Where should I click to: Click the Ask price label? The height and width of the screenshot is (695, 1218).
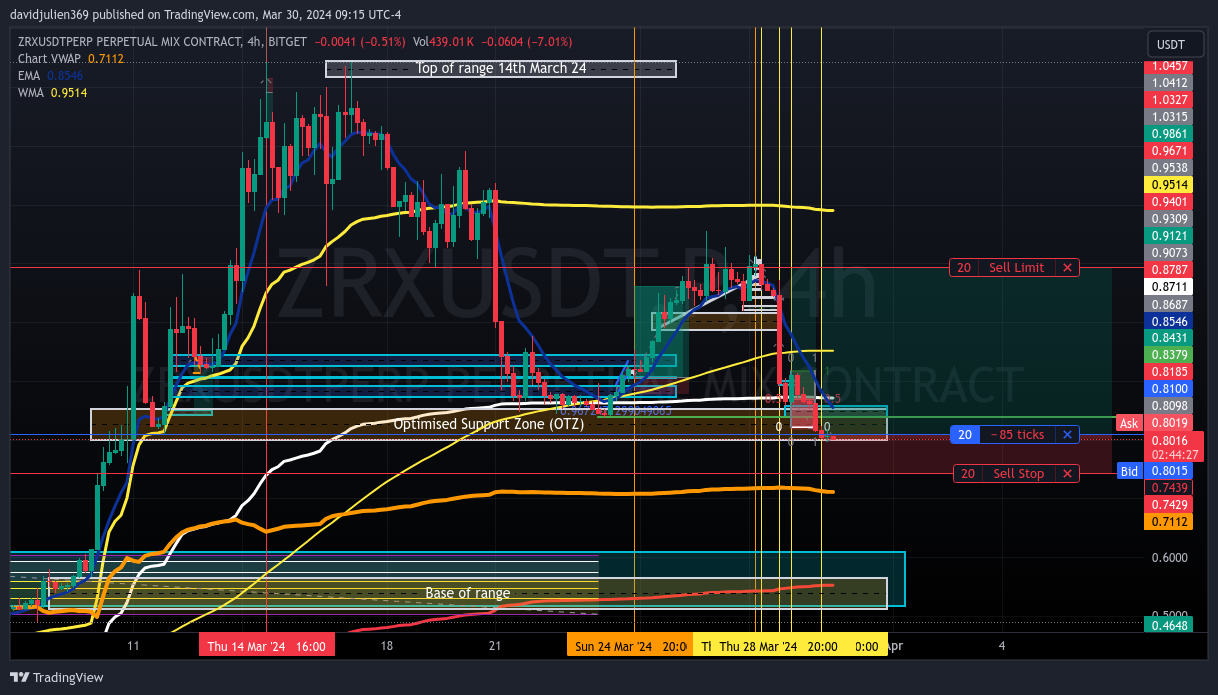(x=1129, y=423)
